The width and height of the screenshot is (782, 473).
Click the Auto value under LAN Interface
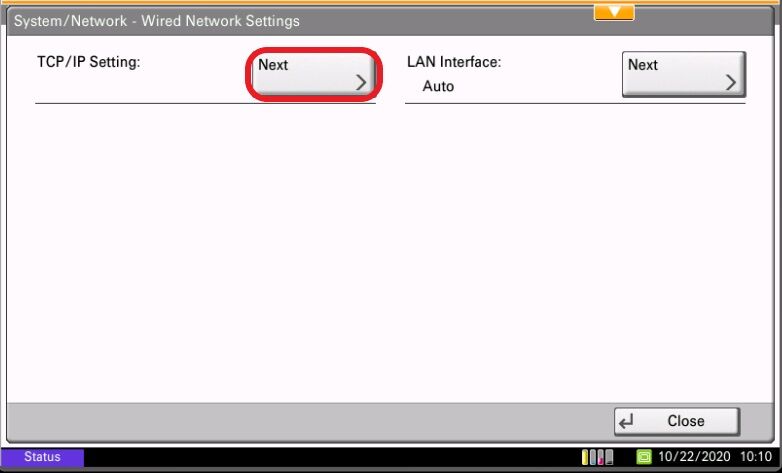(438, 86)
